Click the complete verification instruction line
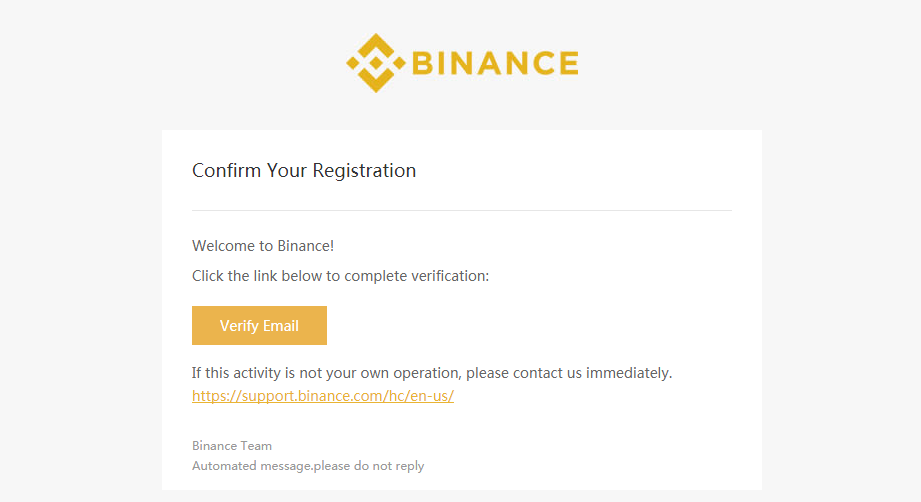921x502 pixels. 340,275
